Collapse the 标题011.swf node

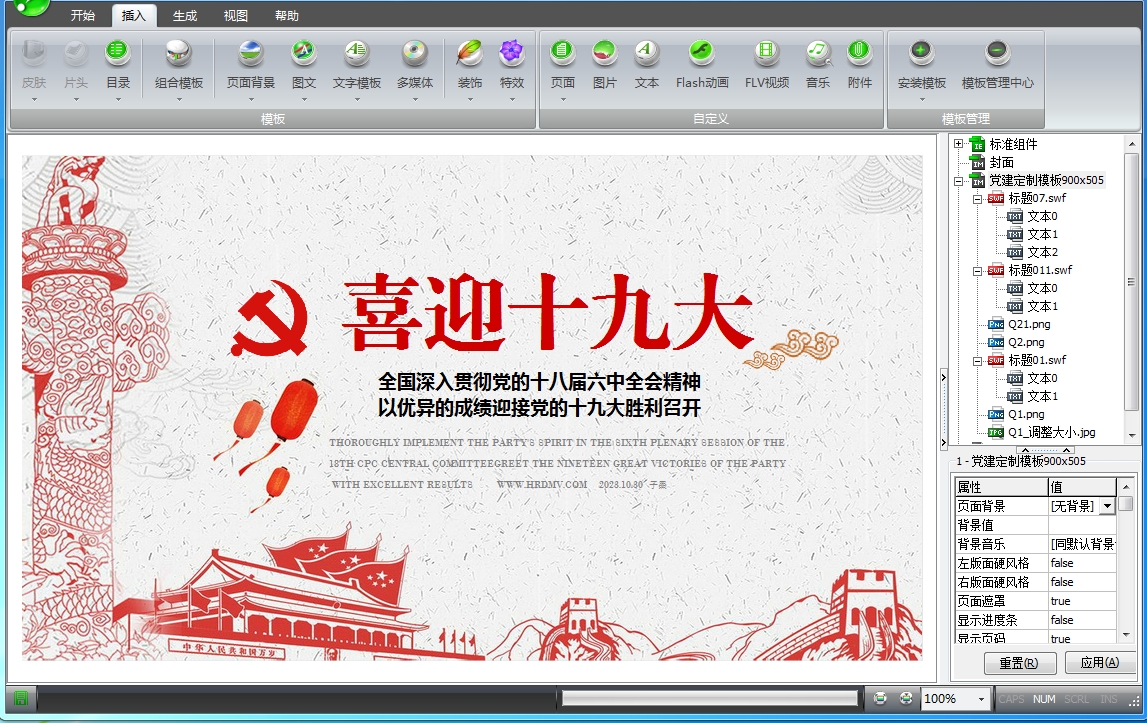tap(977, 271)
